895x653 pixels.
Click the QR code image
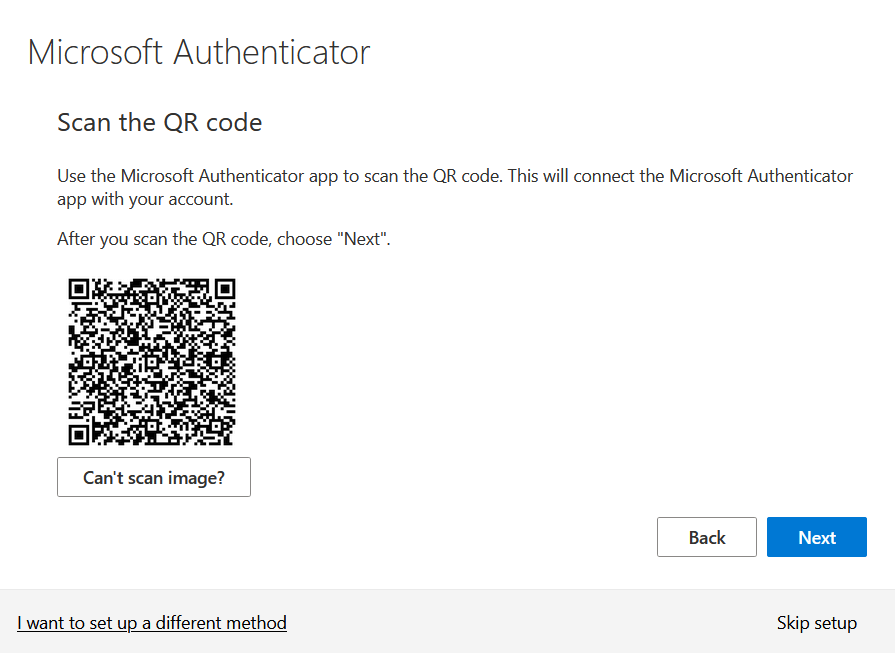[x=152, y=361]
